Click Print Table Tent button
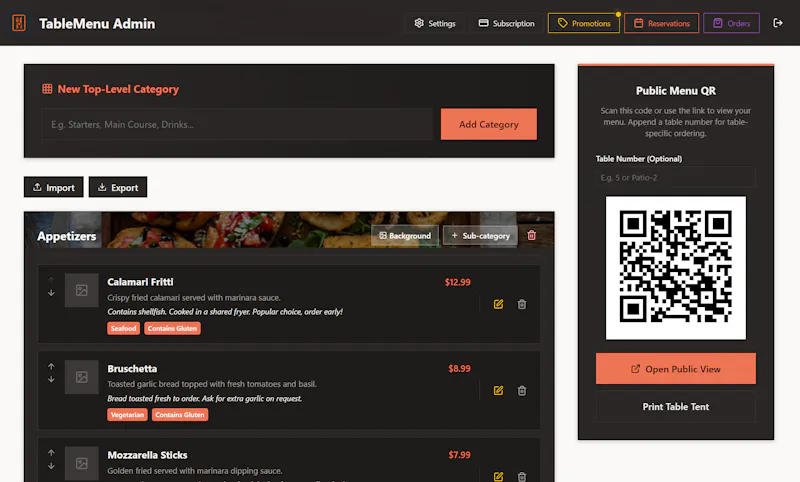This screenshot has width=800, height=482. click(x=676, y=407)
